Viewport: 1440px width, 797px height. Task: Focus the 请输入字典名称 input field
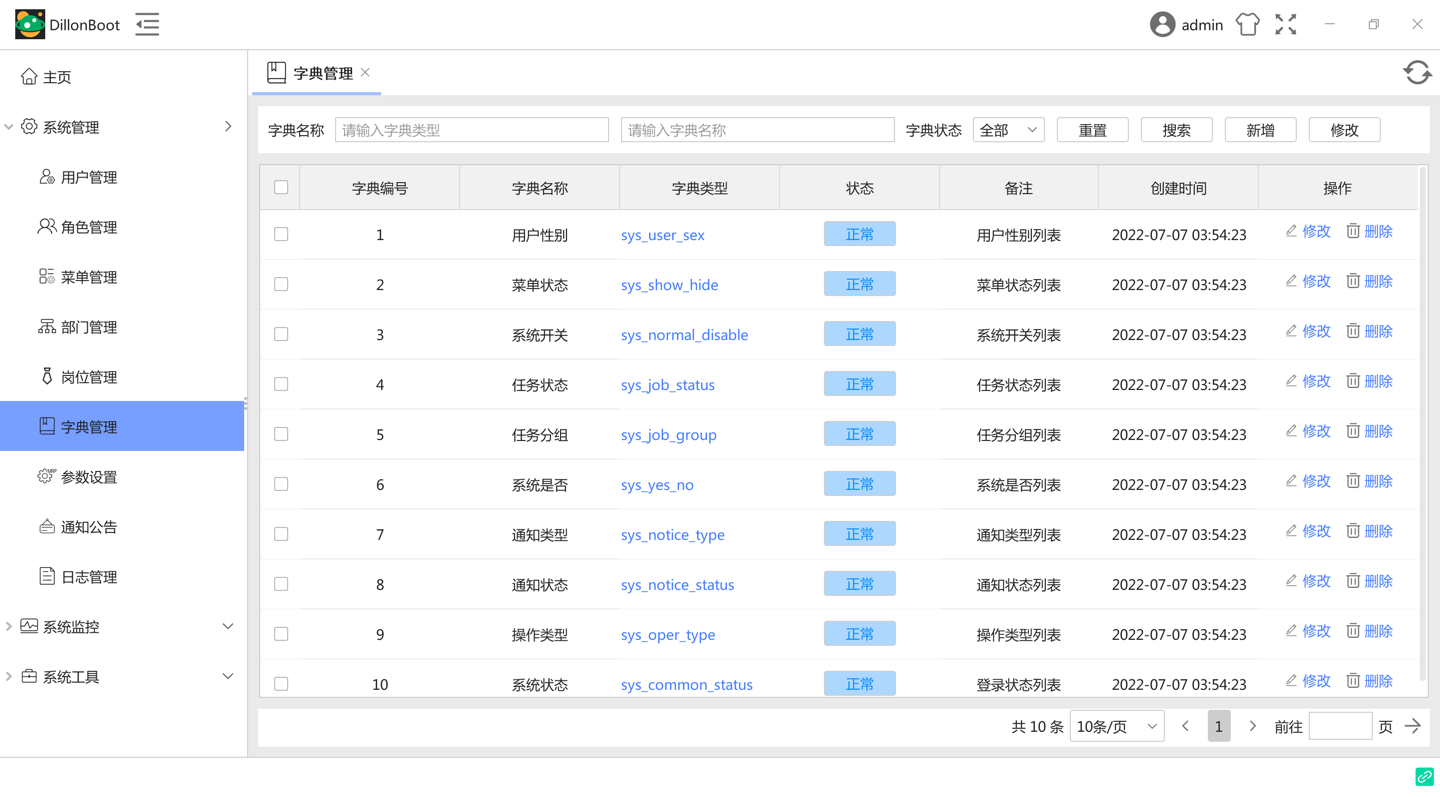758,130
